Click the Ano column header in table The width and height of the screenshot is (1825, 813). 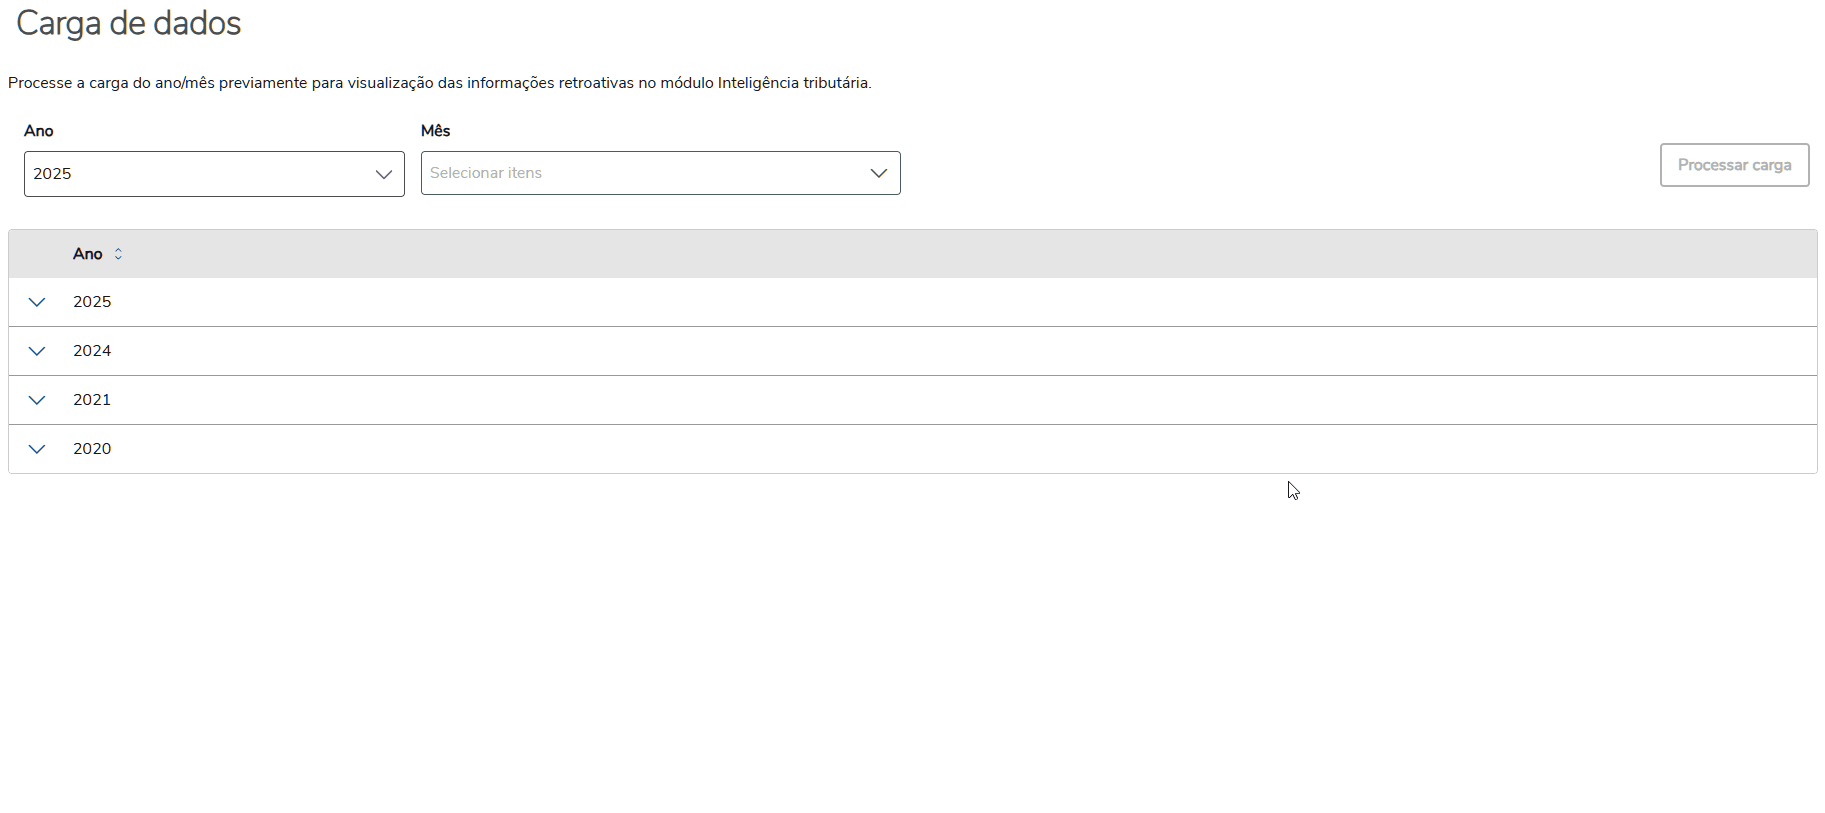tap(88, 254)
